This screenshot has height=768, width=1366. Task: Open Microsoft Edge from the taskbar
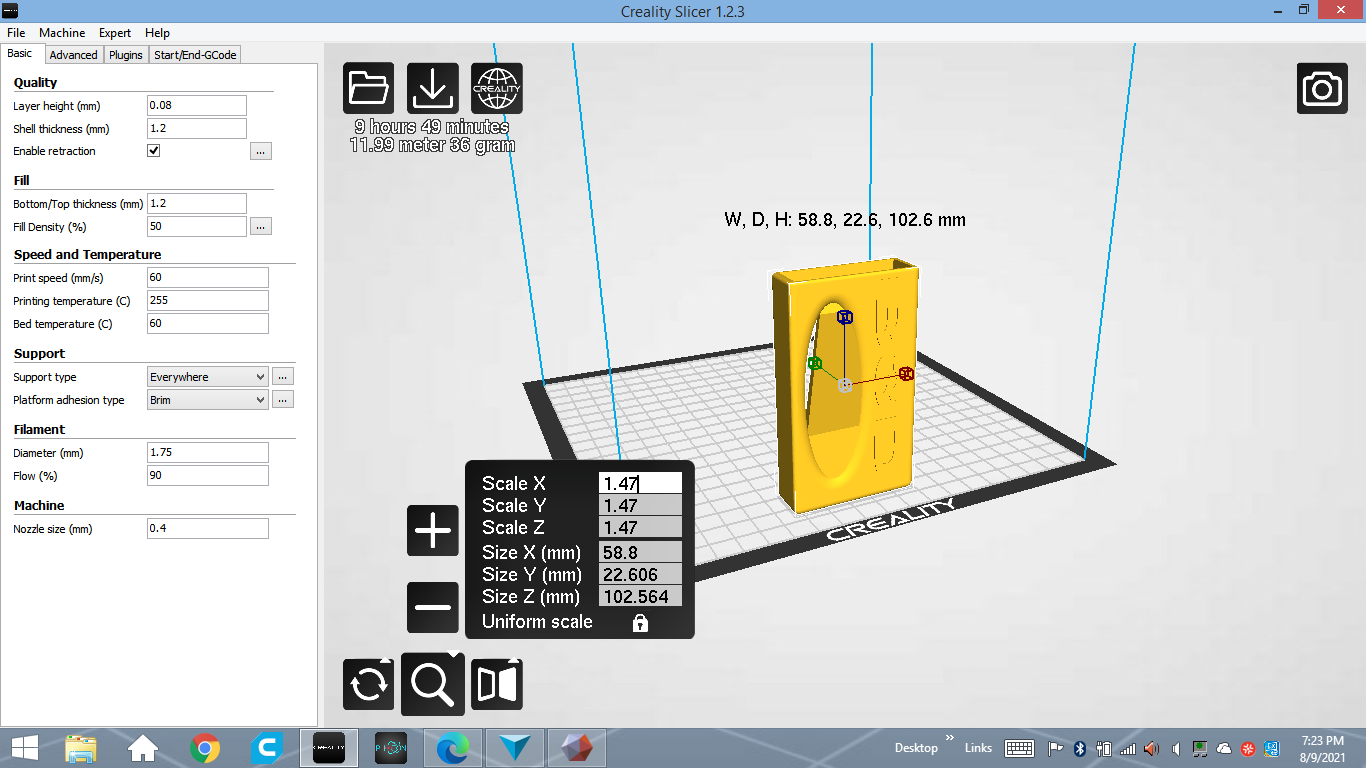click(x=453, y=747)
